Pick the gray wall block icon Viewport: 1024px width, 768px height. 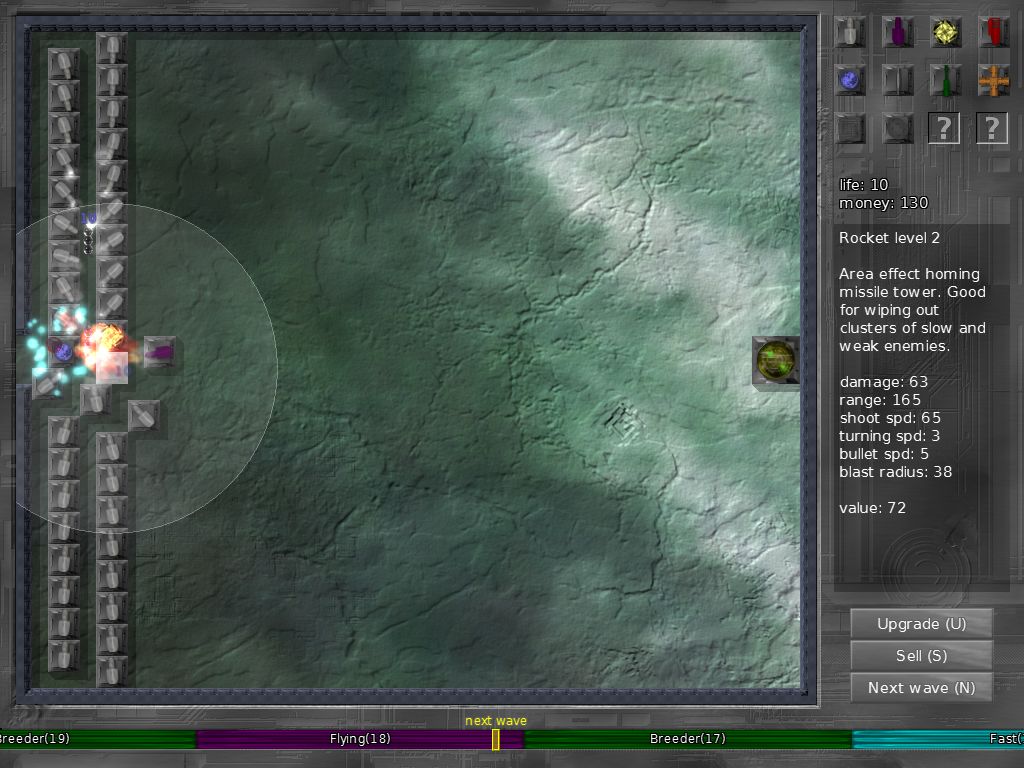[x=898, y=80]
